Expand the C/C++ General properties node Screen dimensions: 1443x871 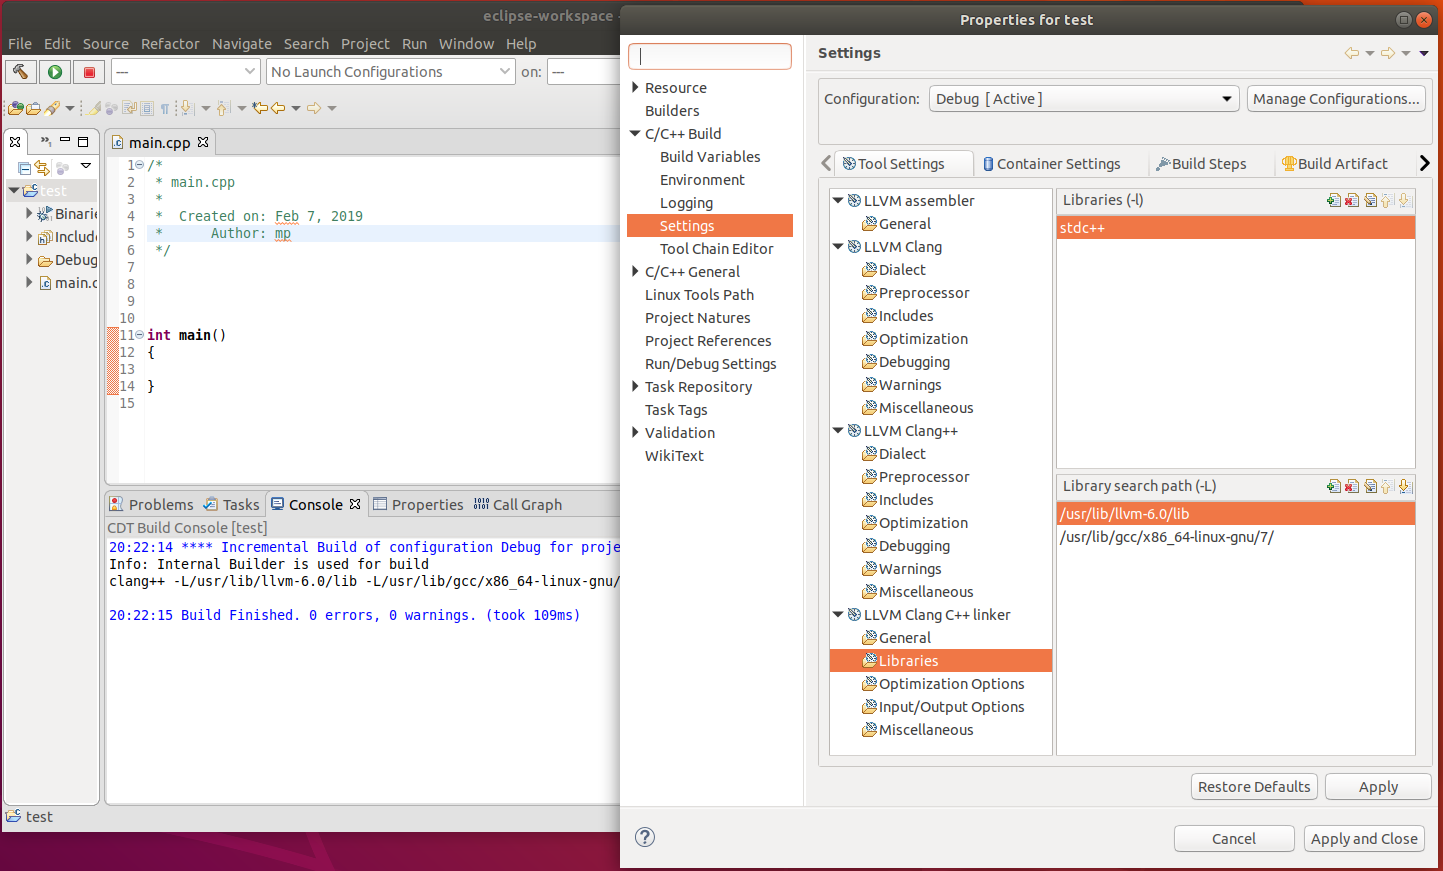636,272
